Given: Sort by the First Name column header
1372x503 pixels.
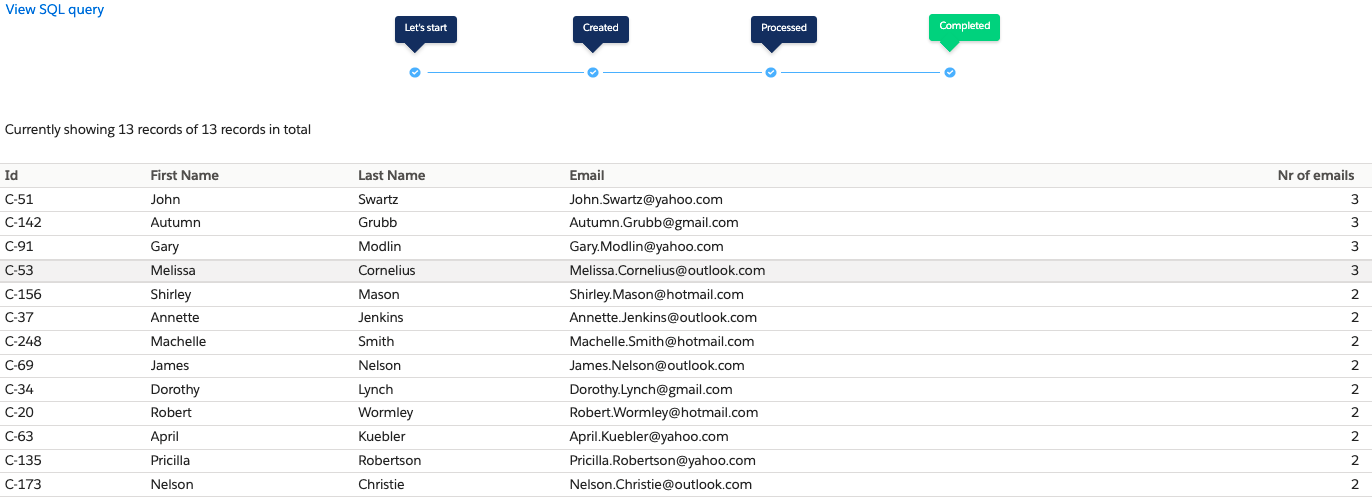Looking at the screenshot, I should tap(184, 176).
